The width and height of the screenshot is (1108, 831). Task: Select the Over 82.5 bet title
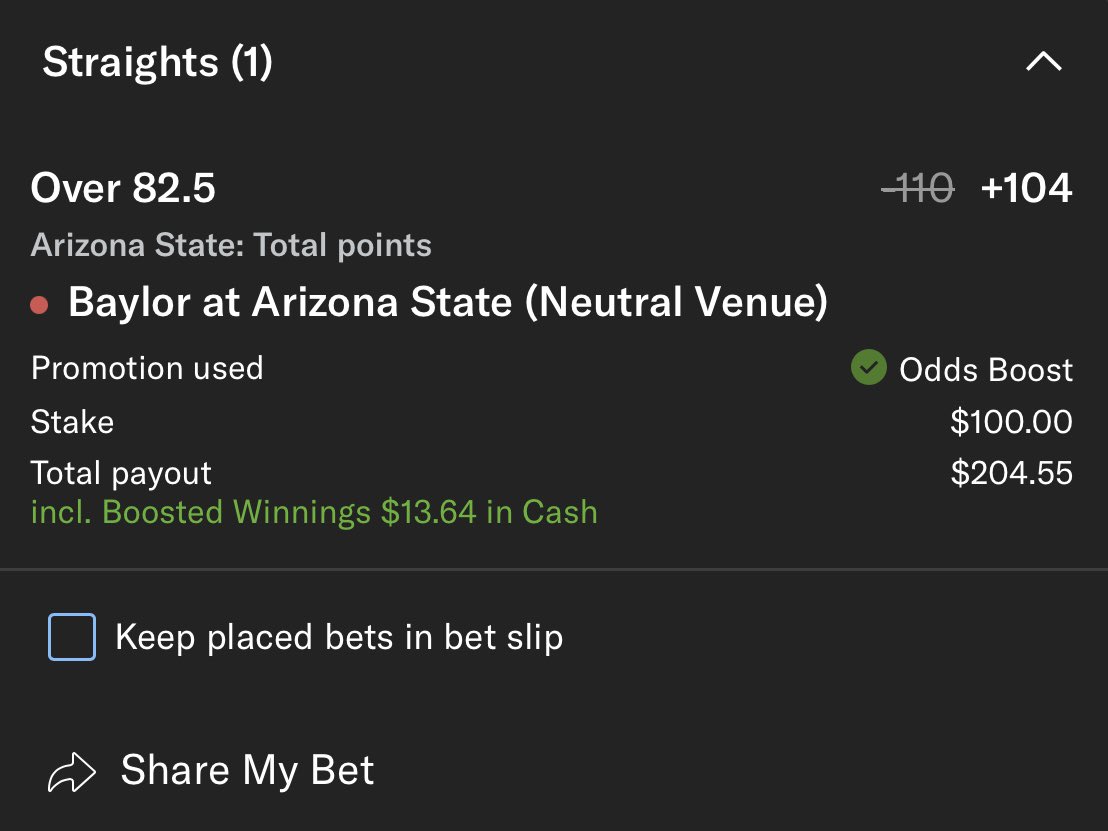pyautogui.click(x=123, y=188)
